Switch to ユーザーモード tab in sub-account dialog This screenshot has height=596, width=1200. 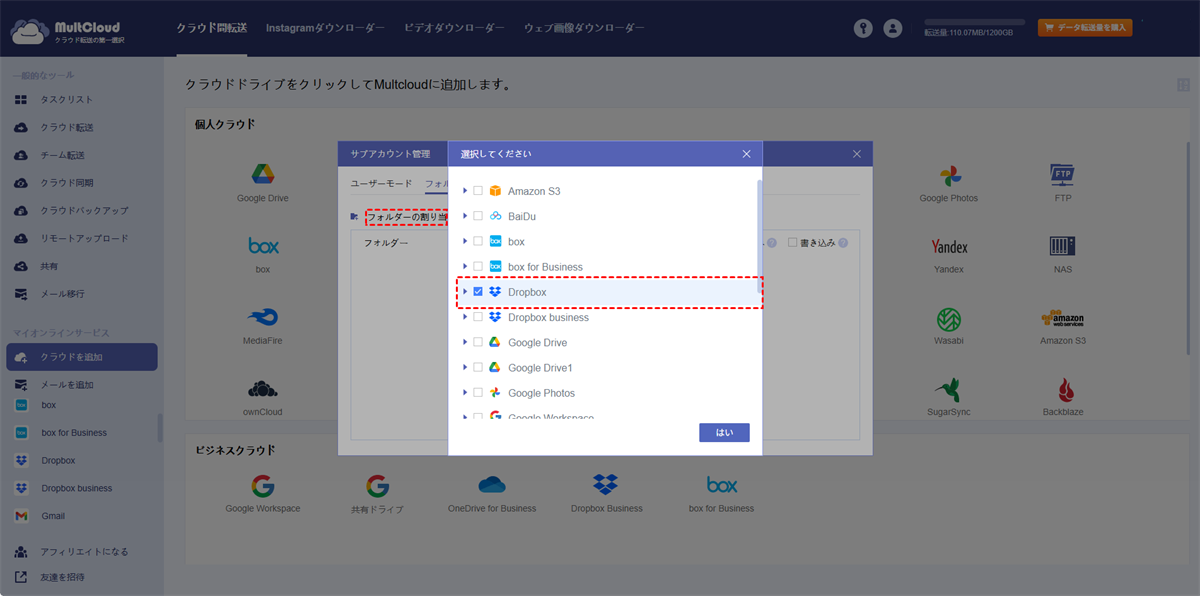(x=381, y=184)
